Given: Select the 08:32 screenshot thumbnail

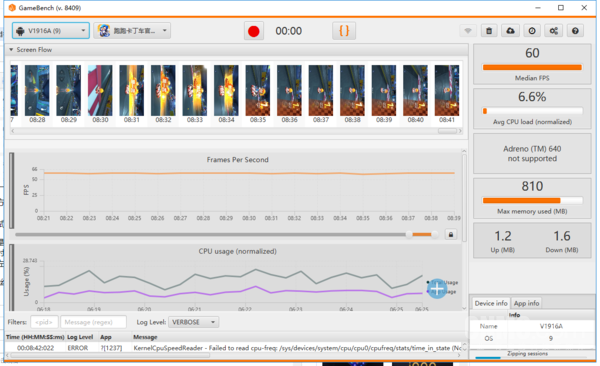Looking at the screenshot, I should tap(163, 90).
